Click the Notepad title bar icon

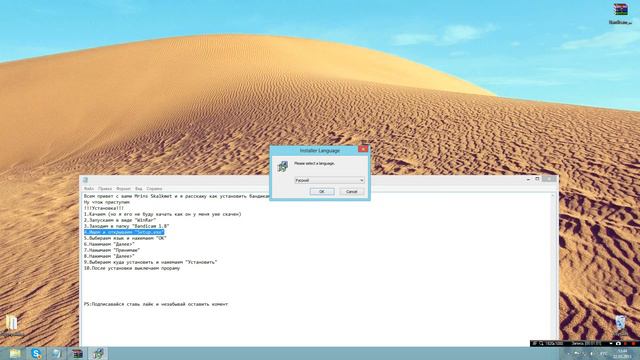(x=85, y=180)
